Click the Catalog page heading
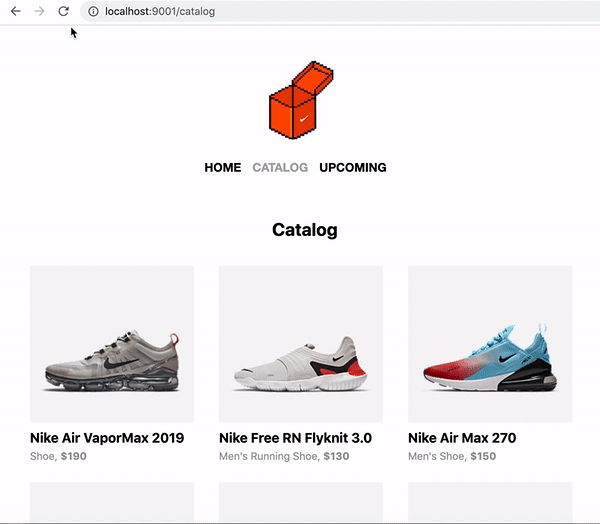The image size is (600, 524). point(304,230)
